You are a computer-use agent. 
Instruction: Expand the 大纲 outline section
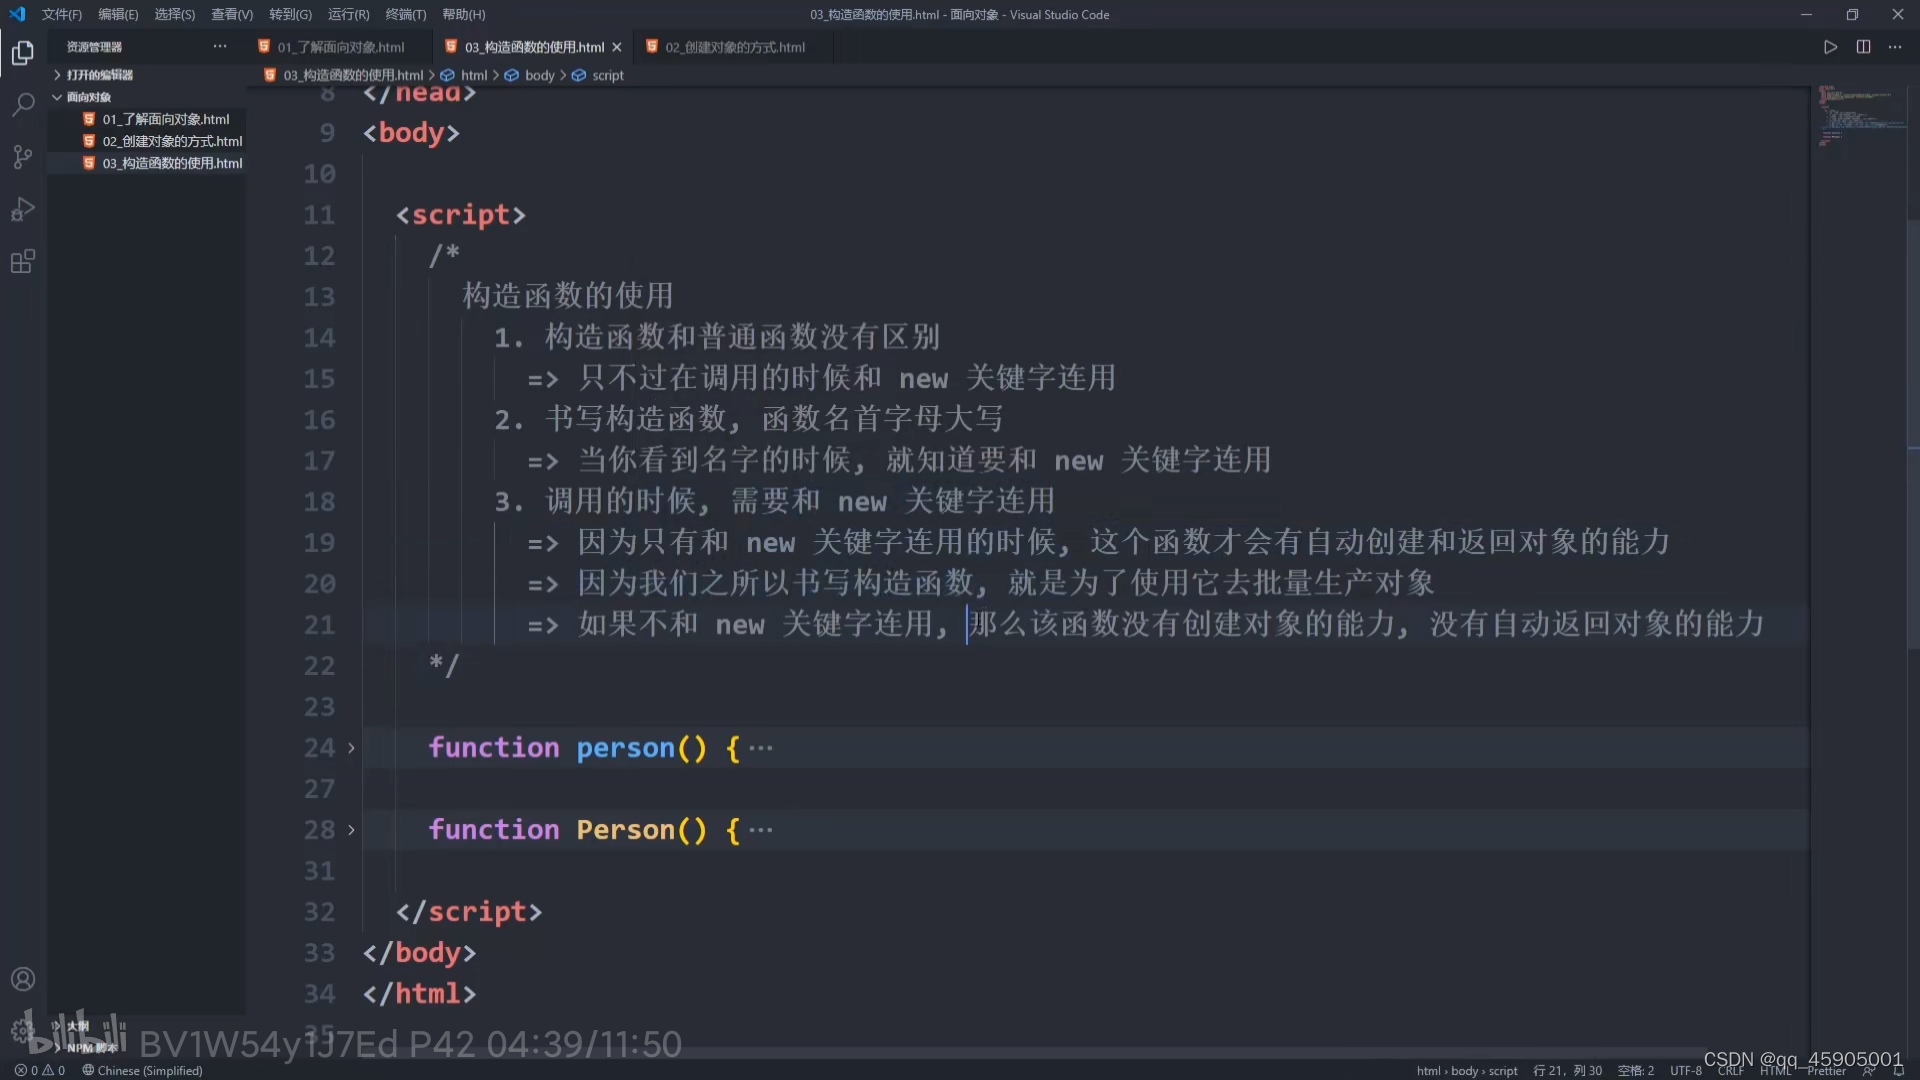pos(79,1025)
